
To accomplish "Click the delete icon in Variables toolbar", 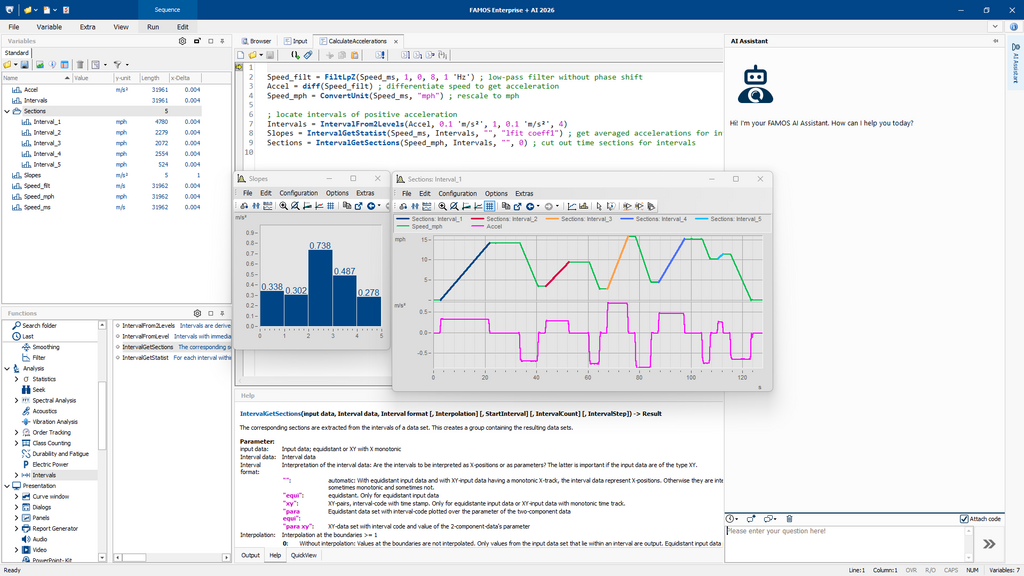I will pyautogui.click(x=80, y=64).
